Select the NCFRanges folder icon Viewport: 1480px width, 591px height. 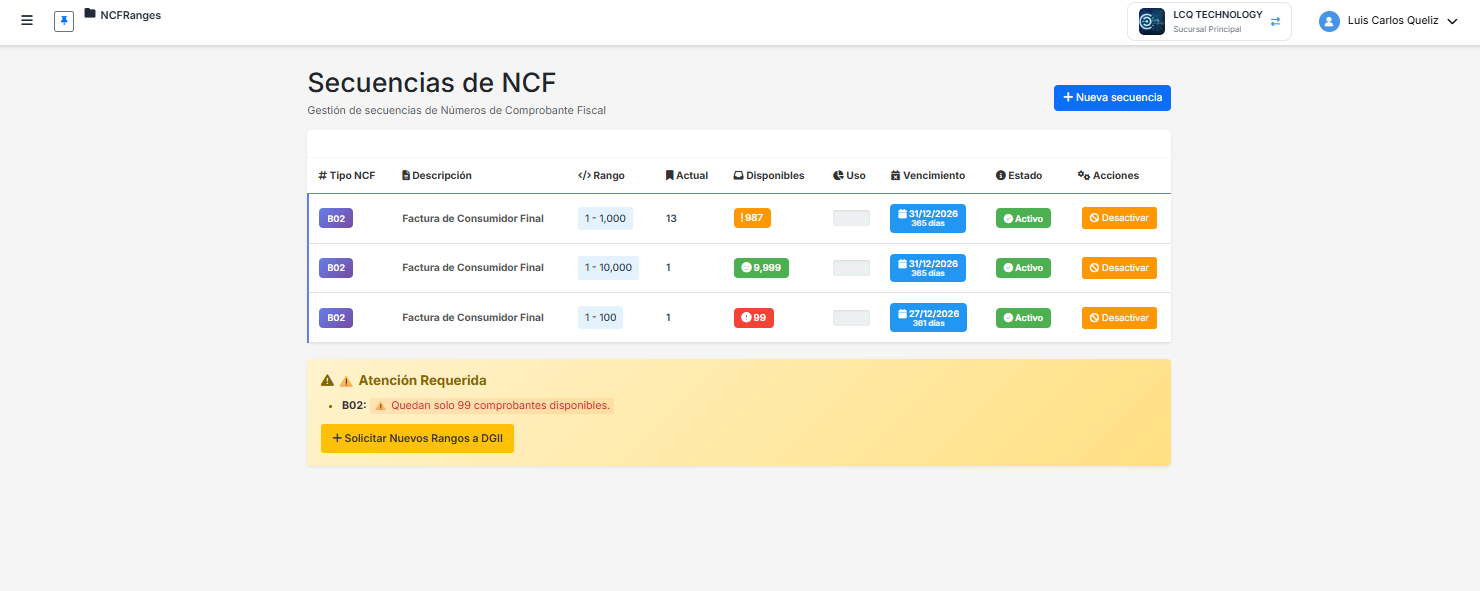(91, 15)
